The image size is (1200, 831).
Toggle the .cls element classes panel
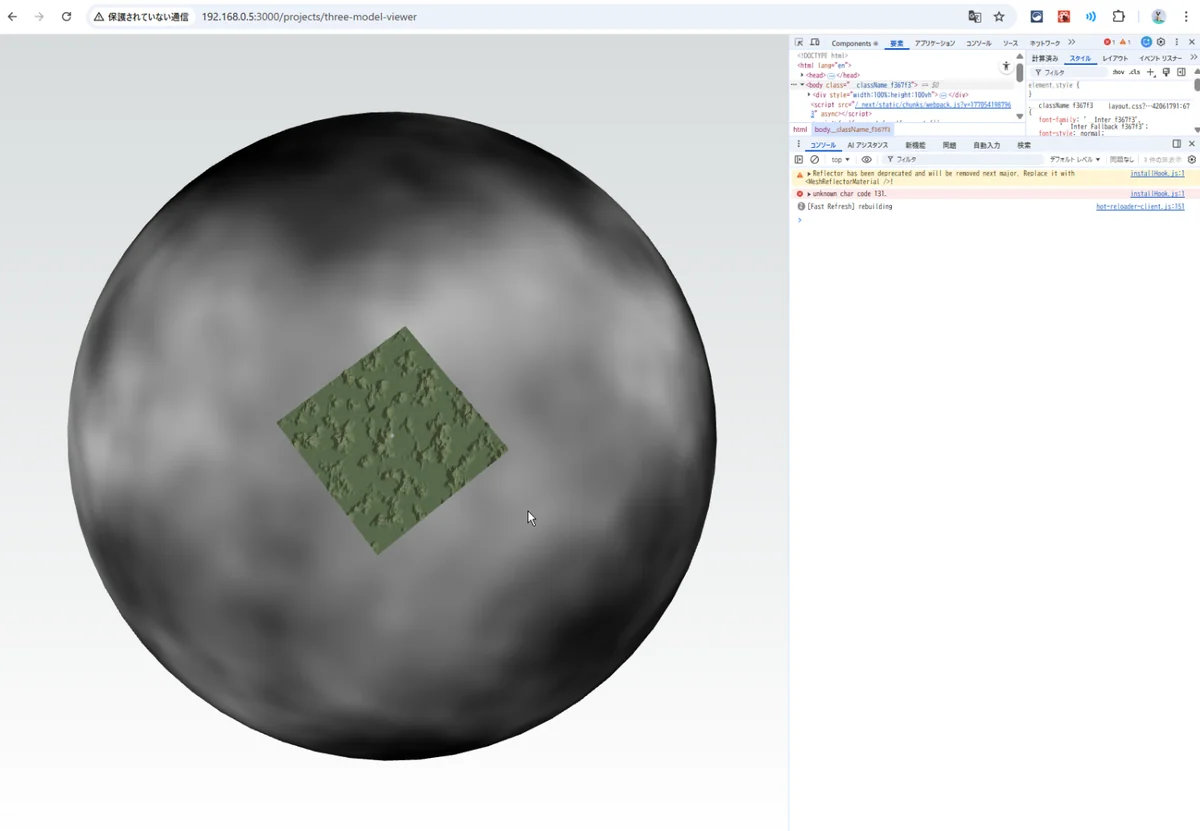(1134, 73)
